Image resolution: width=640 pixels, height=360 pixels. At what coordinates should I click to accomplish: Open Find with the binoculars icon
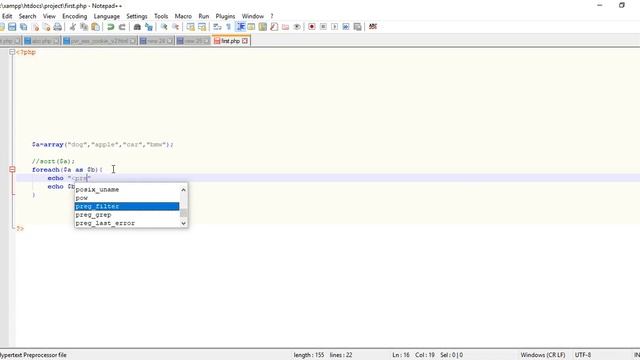[137, 27]
